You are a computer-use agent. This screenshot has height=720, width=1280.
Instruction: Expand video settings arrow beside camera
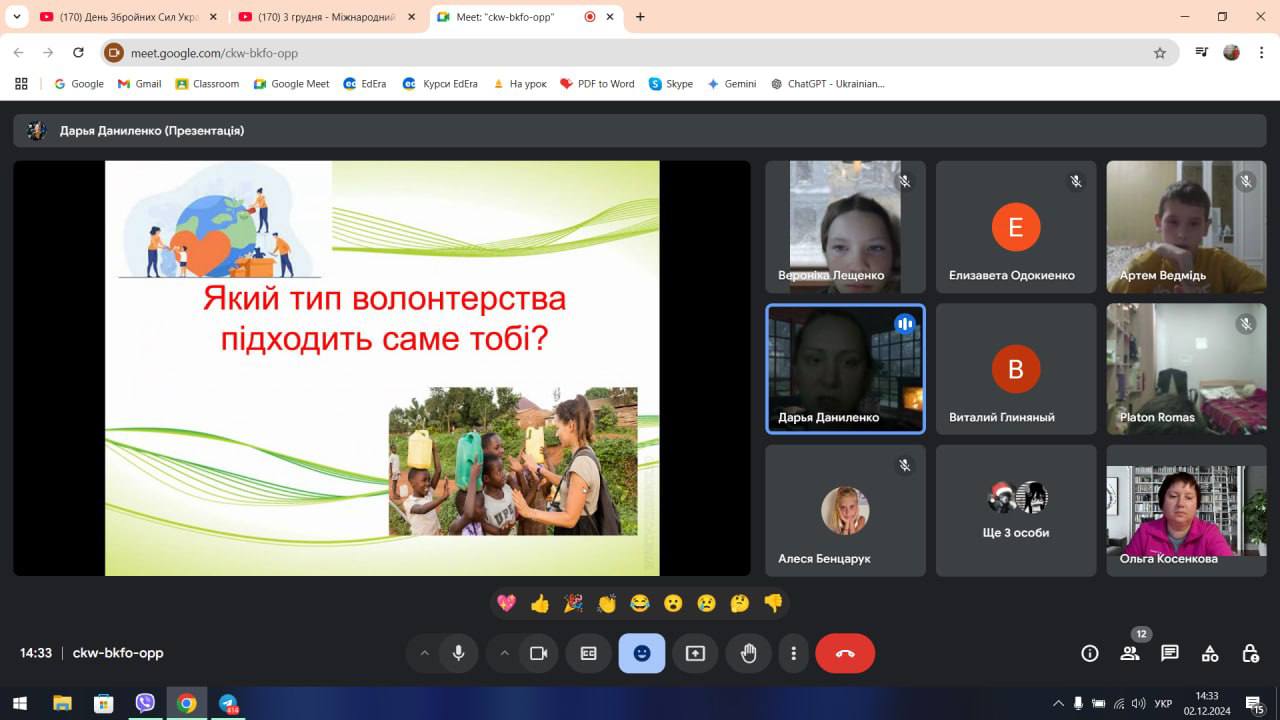[x=504, y=653]
